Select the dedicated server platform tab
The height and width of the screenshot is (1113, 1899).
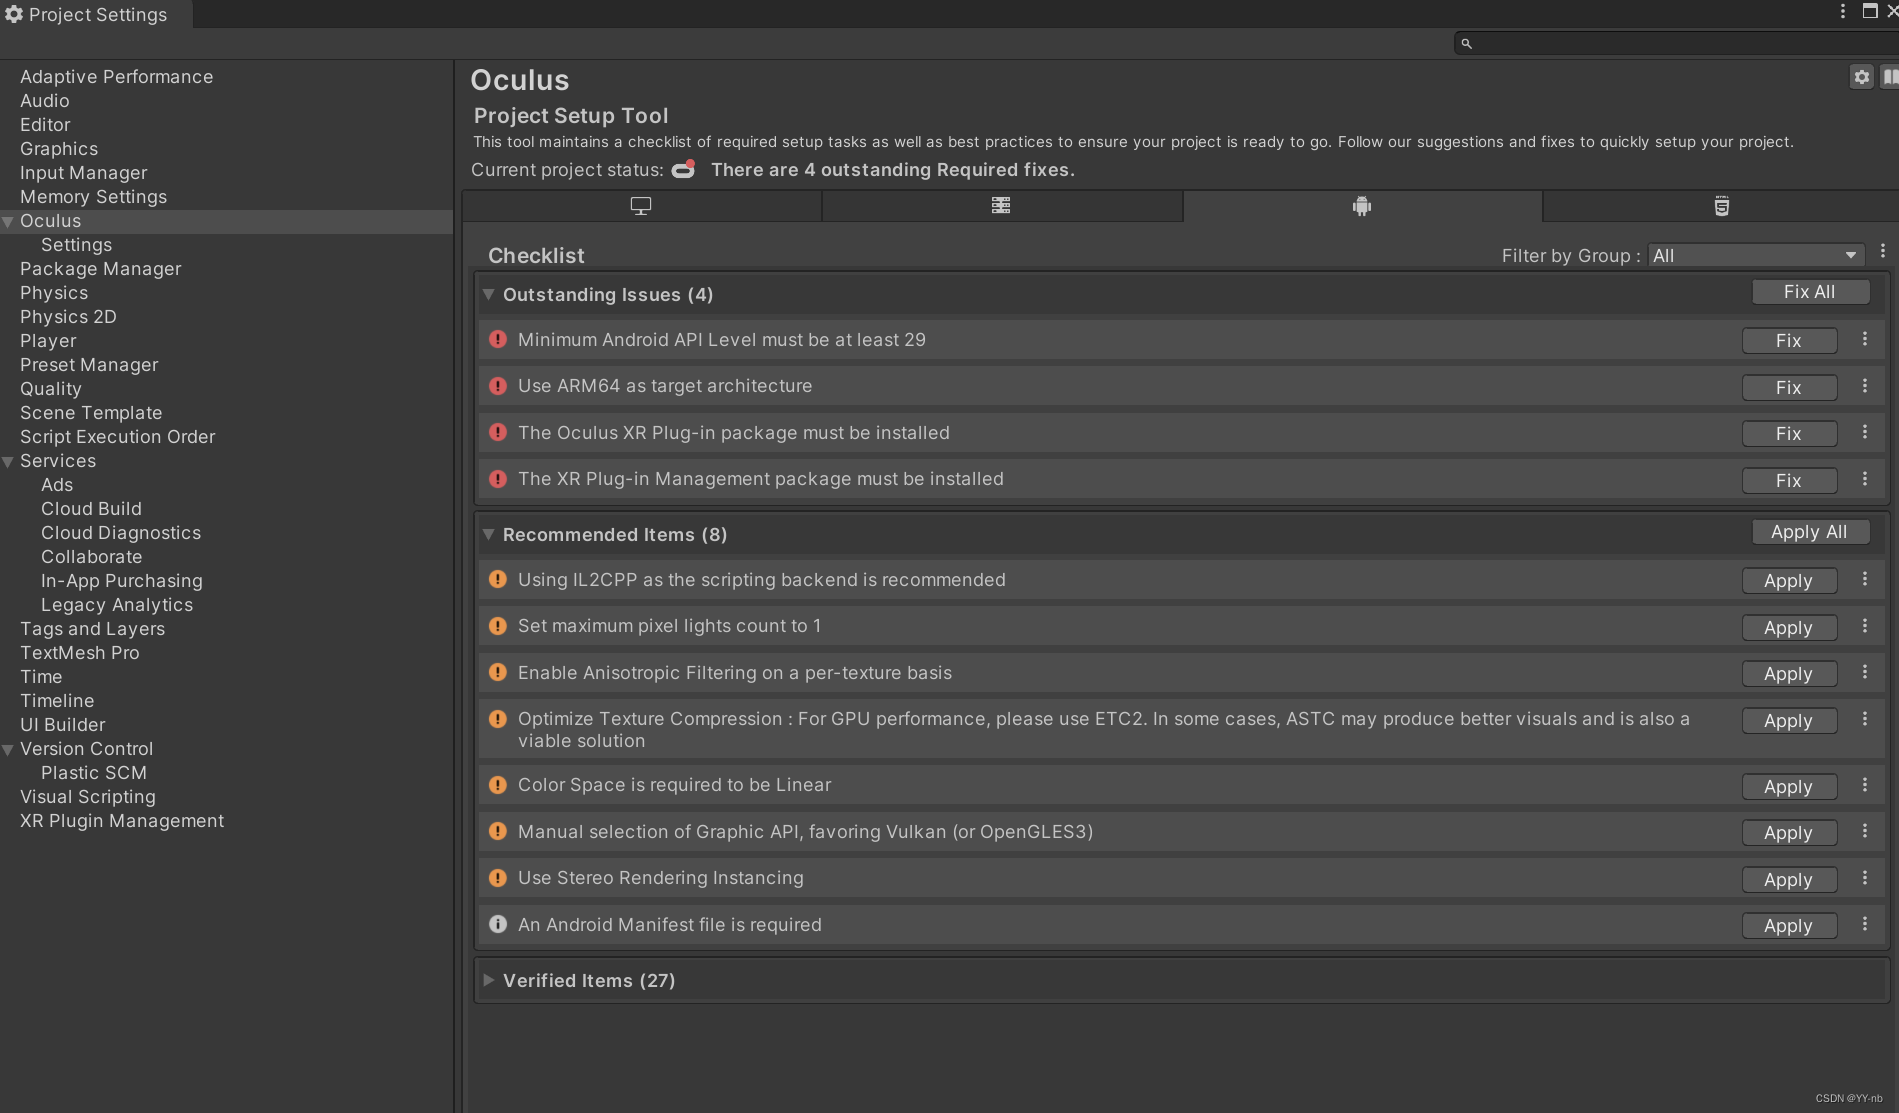1001,206
